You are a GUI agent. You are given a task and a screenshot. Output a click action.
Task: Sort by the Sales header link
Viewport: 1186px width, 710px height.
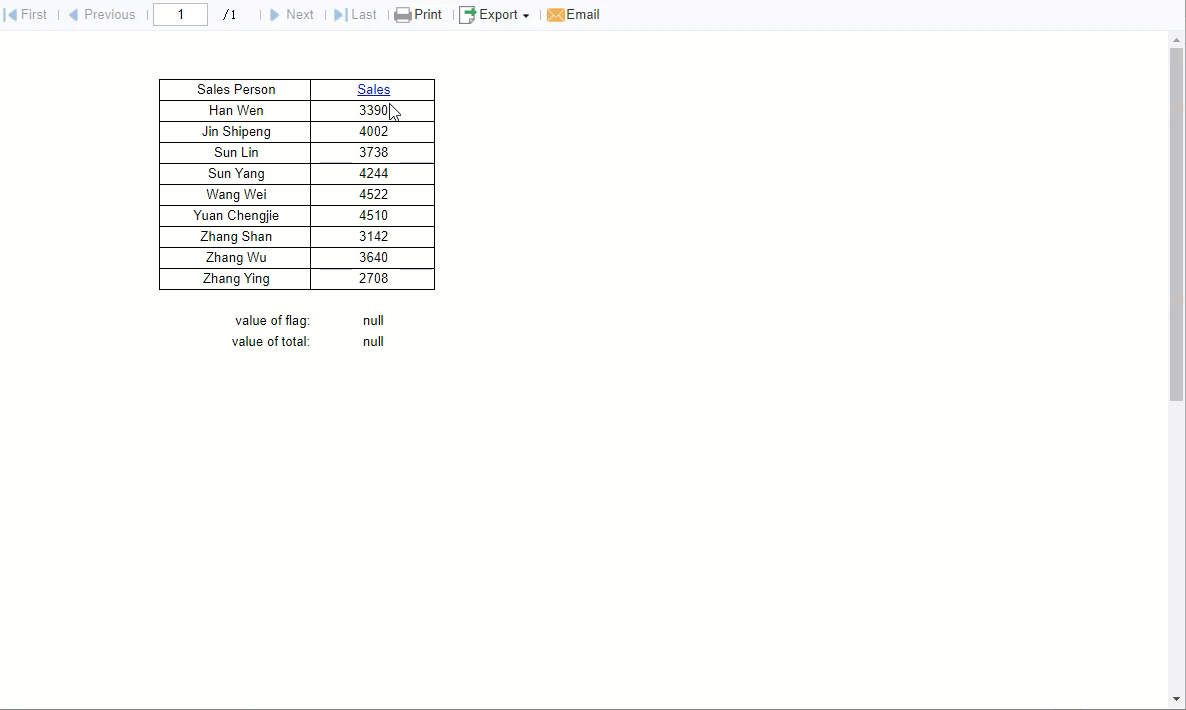tap(374, 89)
